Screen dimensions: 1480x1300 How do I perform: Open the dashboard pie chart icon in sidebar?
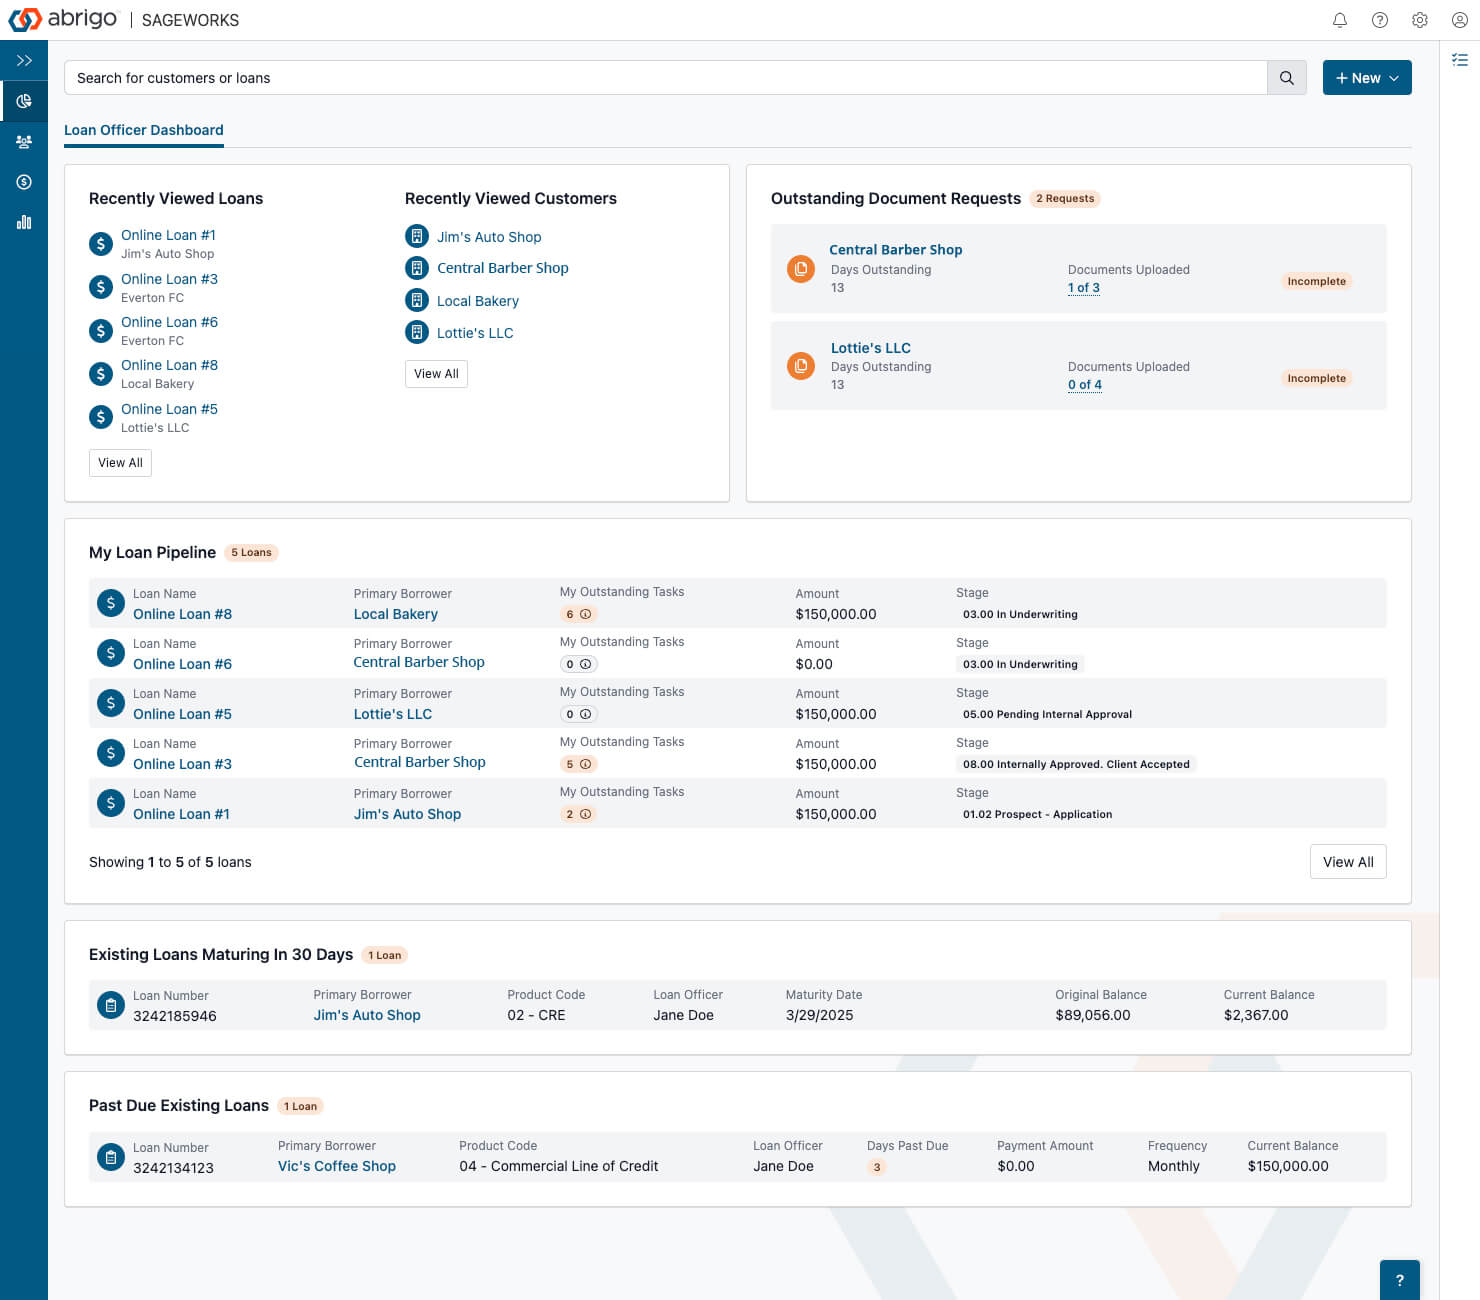[24, 101]
